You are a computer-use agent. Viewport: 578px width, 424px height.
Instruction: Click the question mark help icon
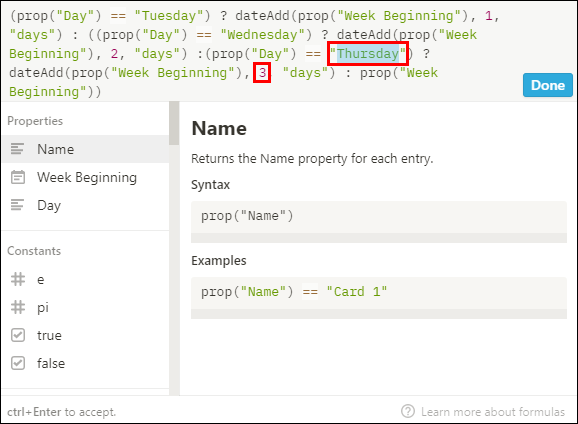coord(408,411)
